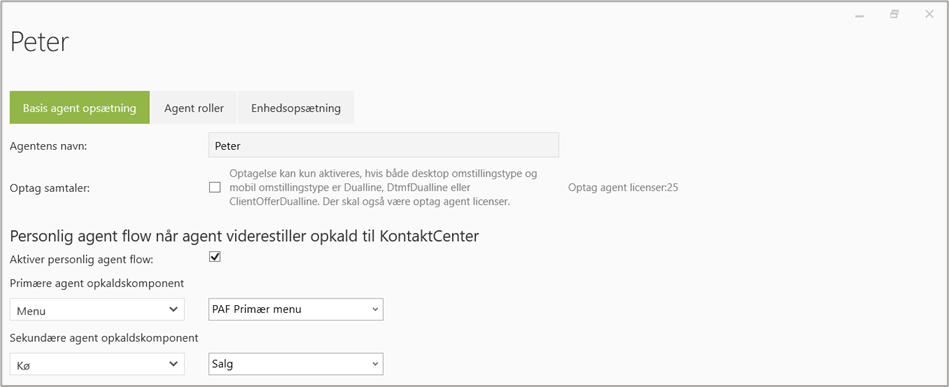
Task: Open the secondary component type dropdown showing Kø
Action: [97, 363]
